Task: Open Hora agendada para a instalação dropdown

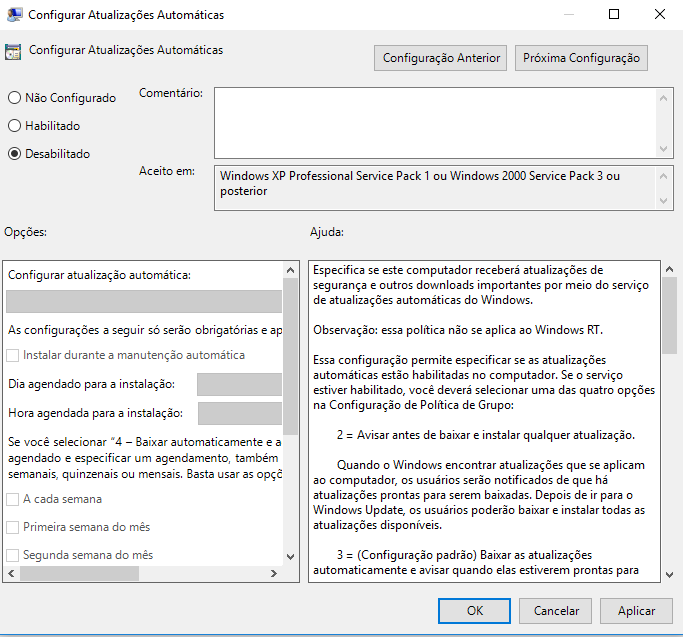Action: [240, 413]
